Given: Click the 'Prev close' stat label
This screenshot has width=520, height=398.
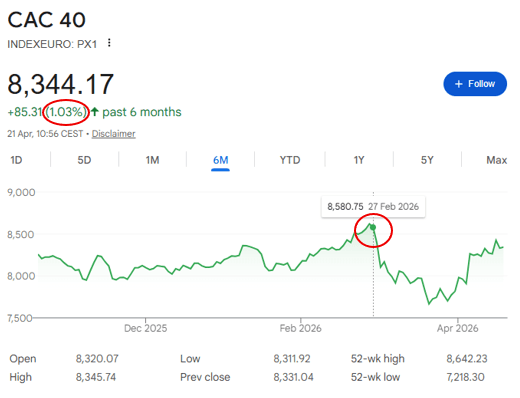Looking at the screenshot, I should pyautogui.click(x=205, y=377).
